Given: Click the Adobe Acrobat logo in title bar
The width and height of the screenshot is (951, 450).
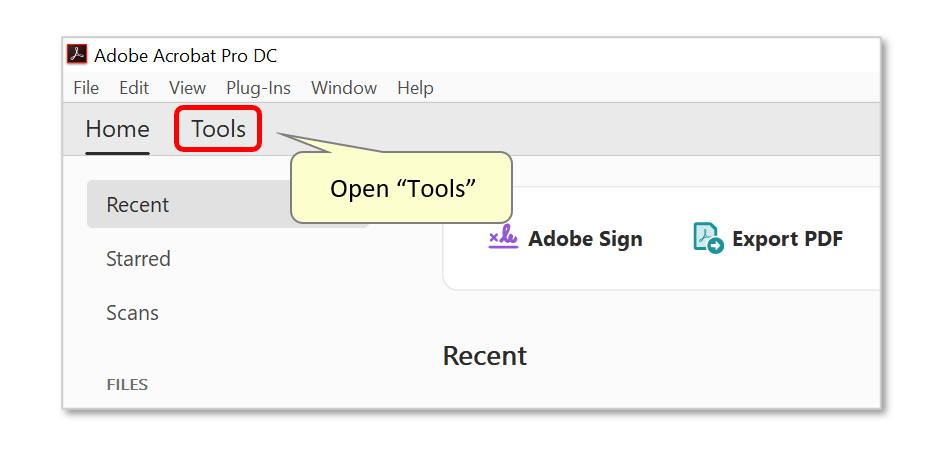Looking at the screenshot, I should 77,55.
